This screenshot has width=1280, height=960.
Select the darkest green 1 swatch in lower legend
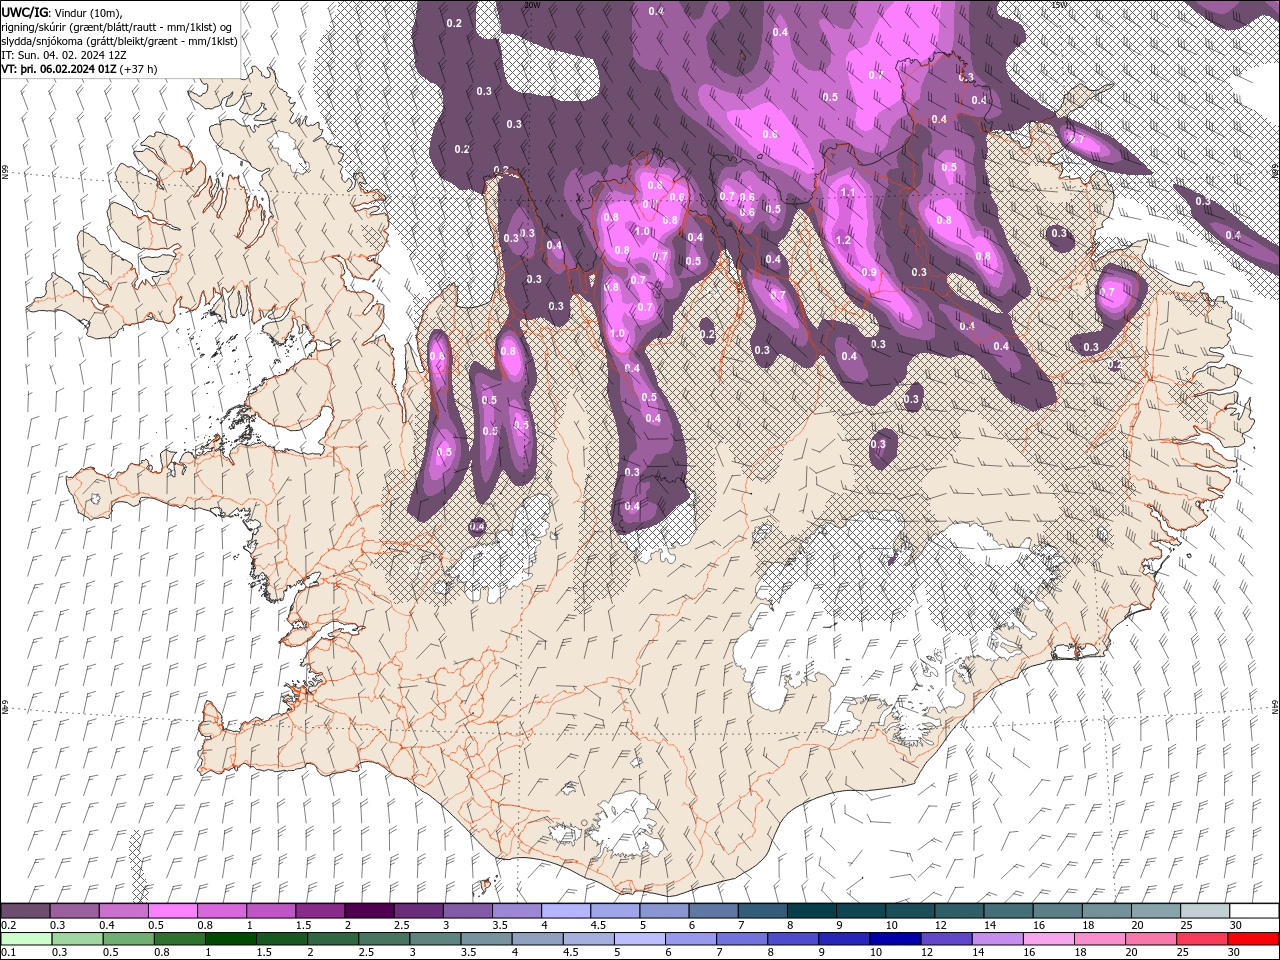click(231, 938)
